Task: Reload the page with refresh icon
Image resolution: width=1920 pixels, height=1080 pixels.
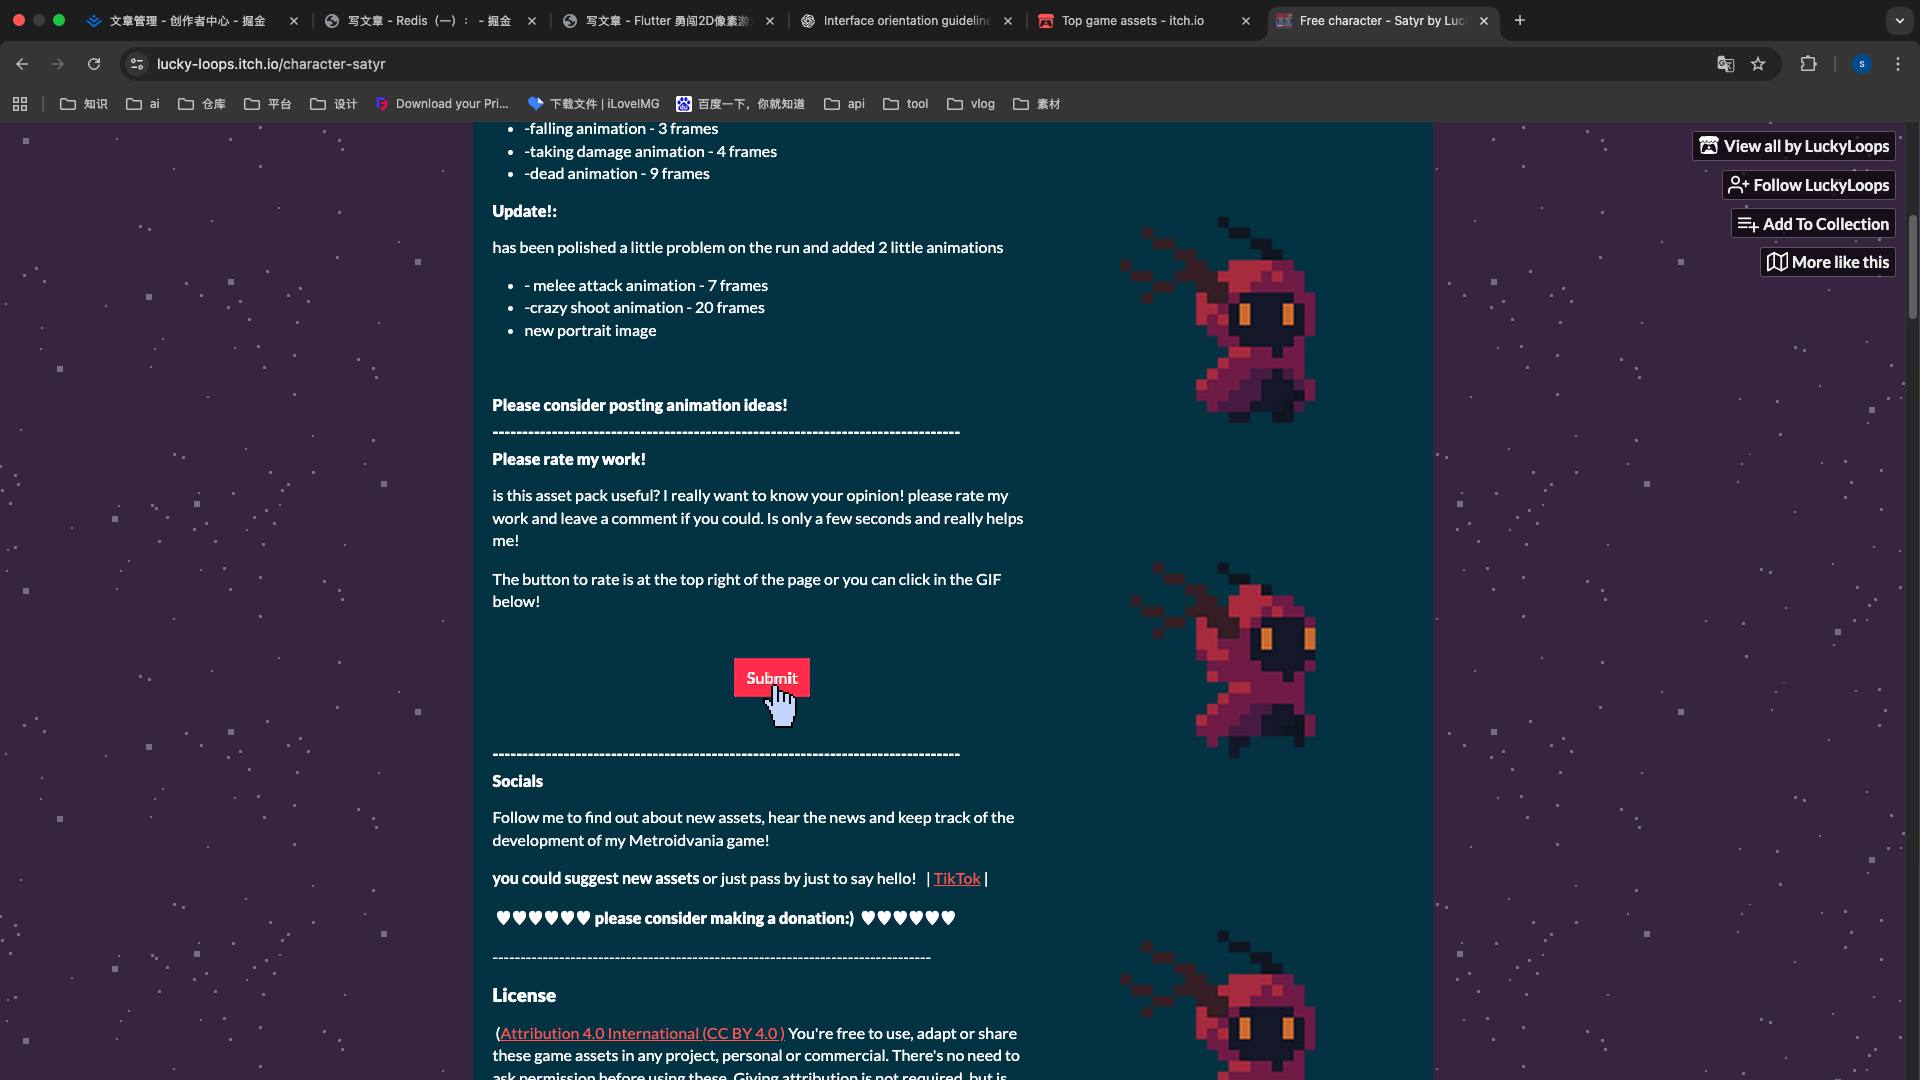Action: point(94,64)
